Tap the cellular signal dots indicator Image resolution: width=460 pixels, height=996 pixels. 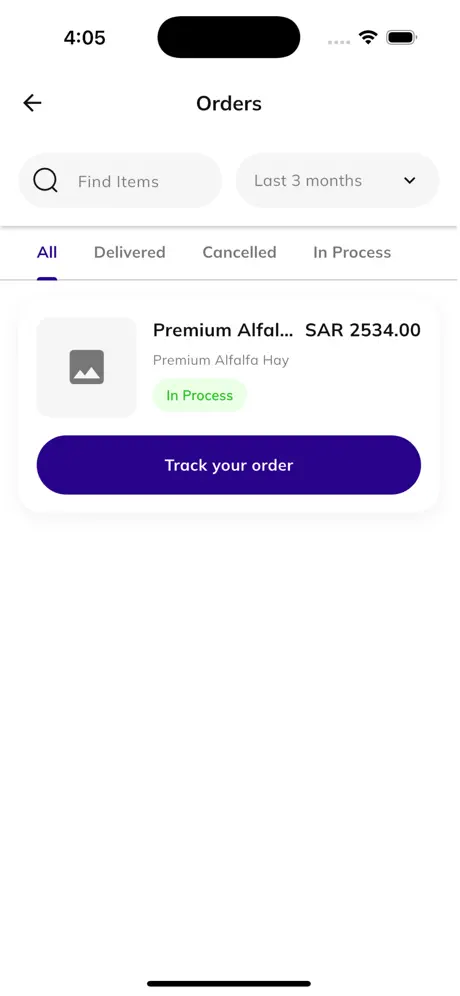click(x=339, y=42)
